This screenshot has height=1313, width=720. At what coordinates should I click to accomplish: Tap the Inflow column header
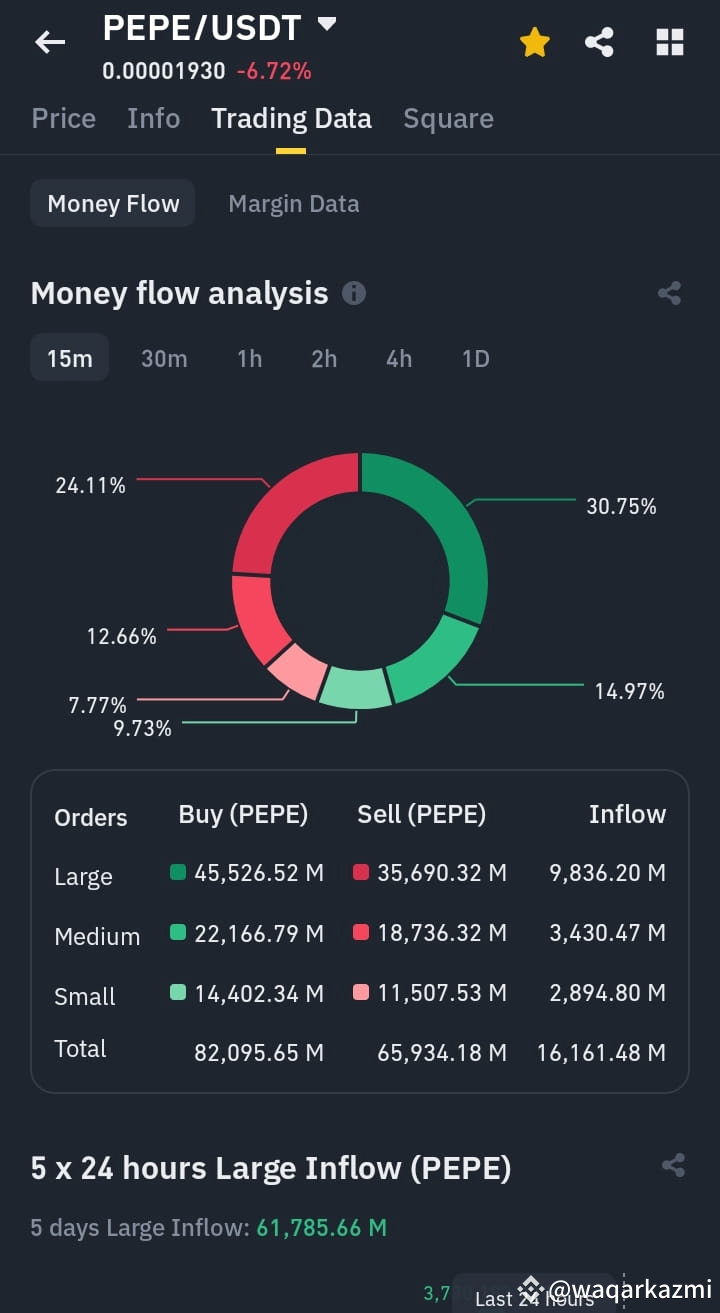(x=627, y=815)
